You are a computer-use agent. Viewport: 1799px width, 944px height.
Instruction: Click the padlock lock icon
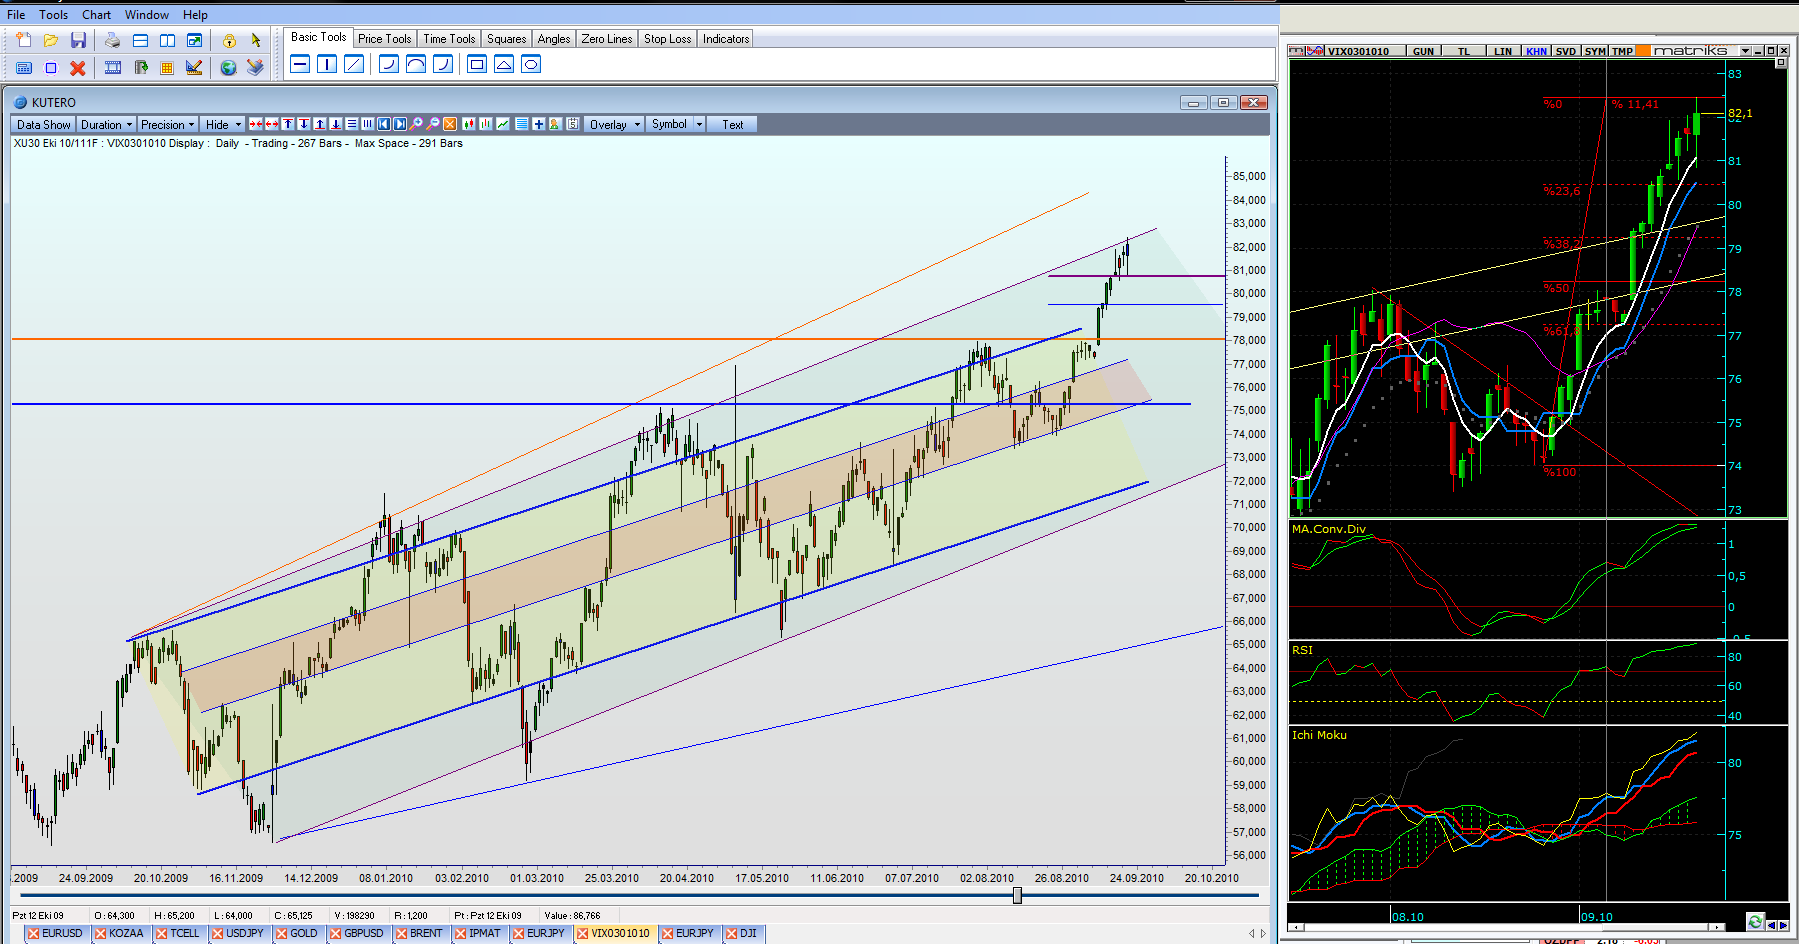pyautogui.click(x=229, y=41)
